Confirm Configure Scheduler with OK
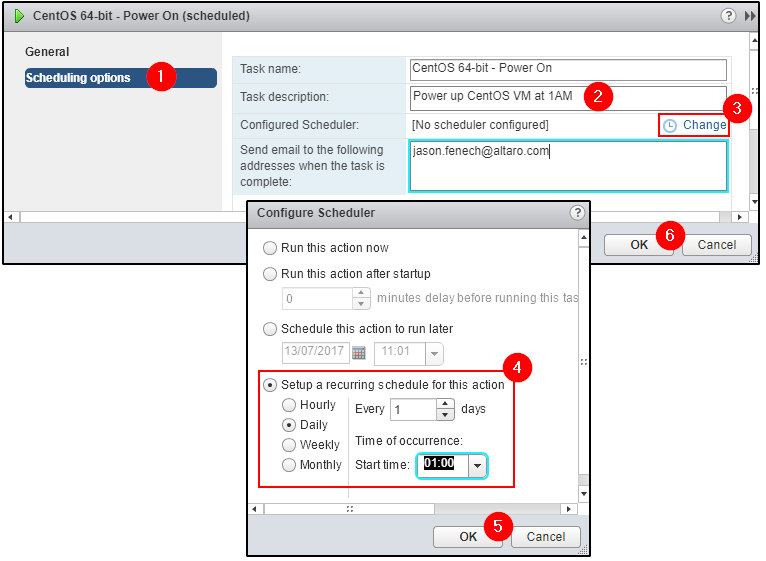Screen dimensions: 766x561 point(468,537)
